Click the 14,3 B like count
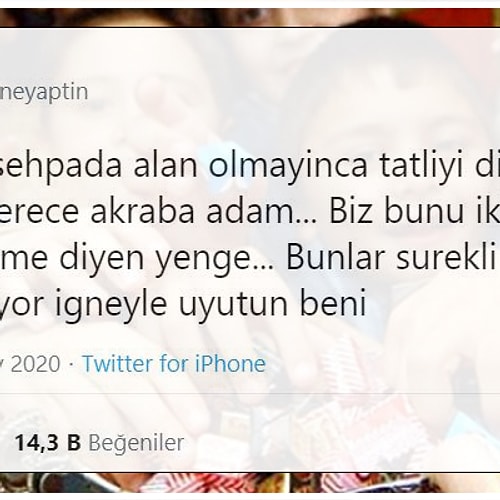Viewport: 500px width, 500px height. [48, 442]
